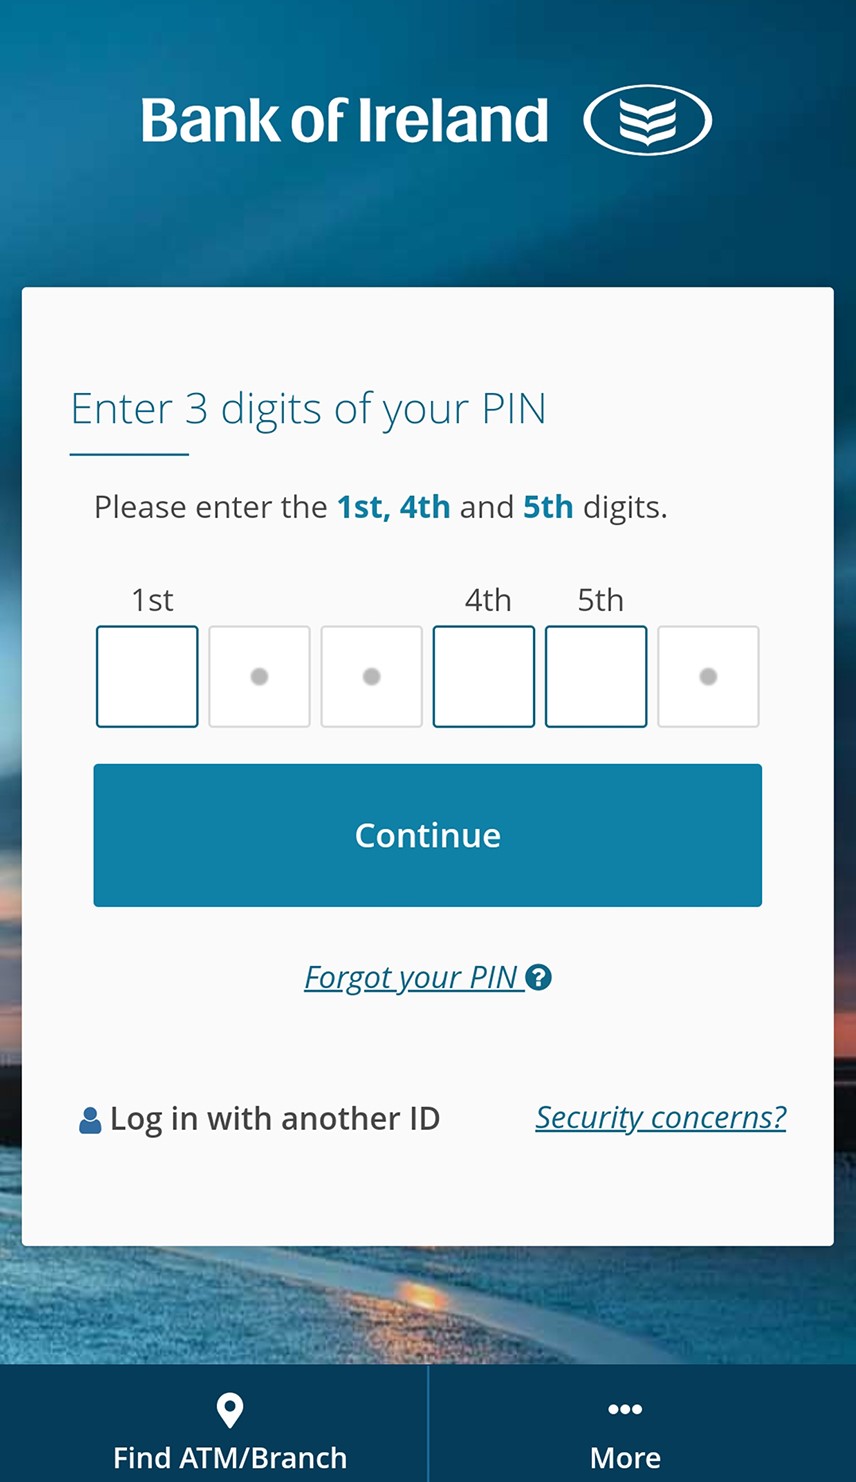Click the masked sixth PIN digit box
Screen dimensions: 856x1482
tap(708, 677)
